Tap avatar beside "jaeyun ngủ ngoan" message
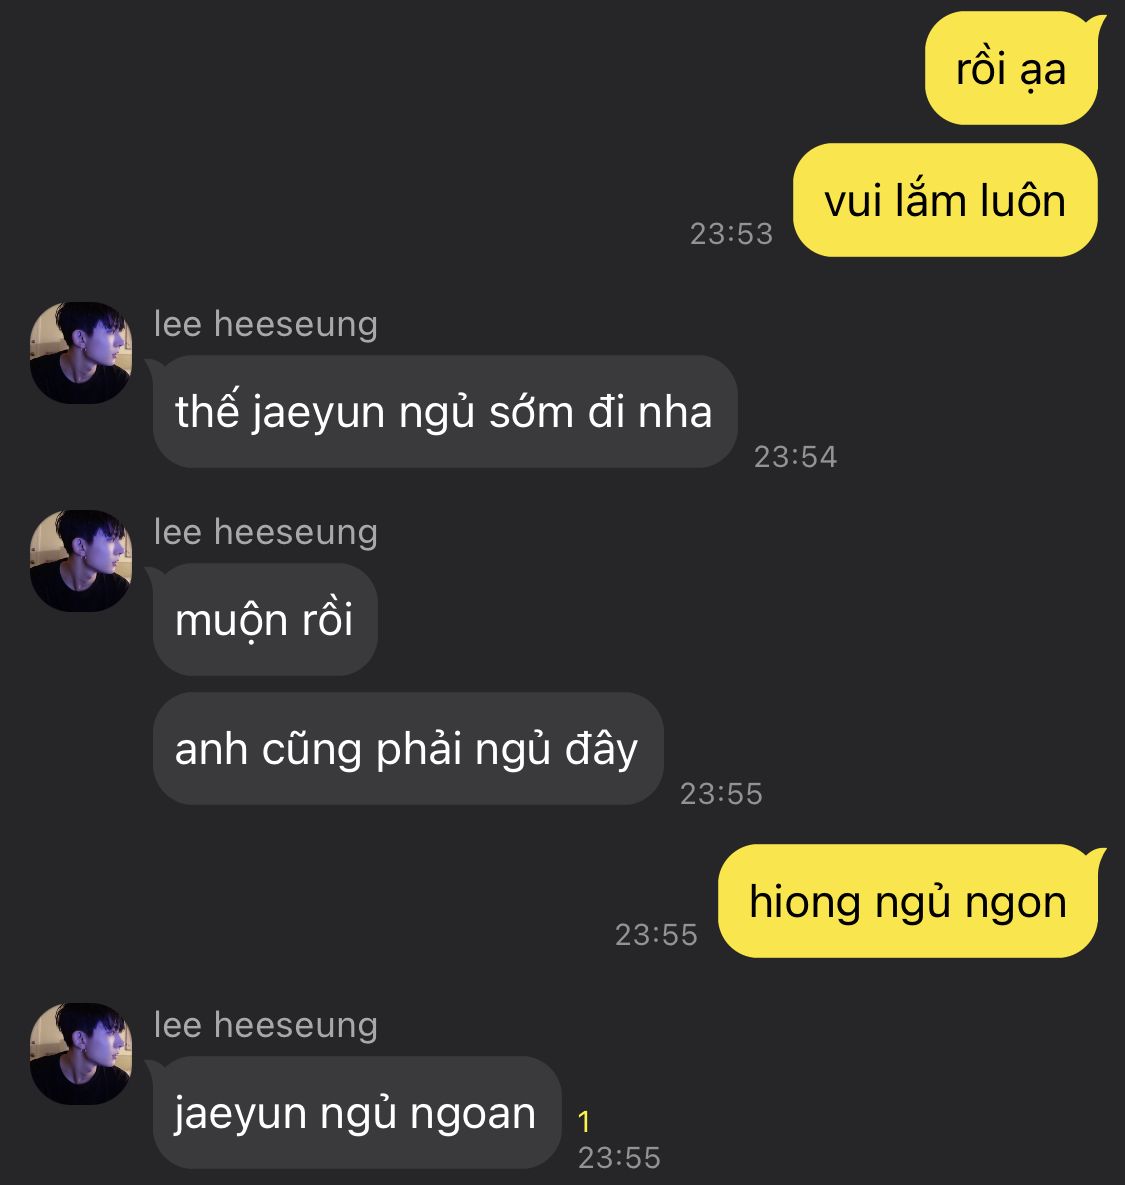The width and height of the screenshot is (1125, 1185). [x=81, y=1054]
